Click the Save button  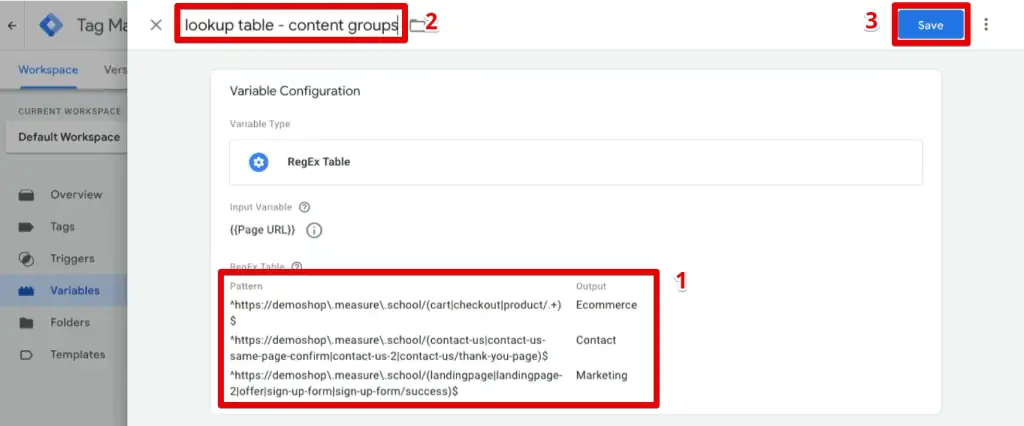pos(930,25)
